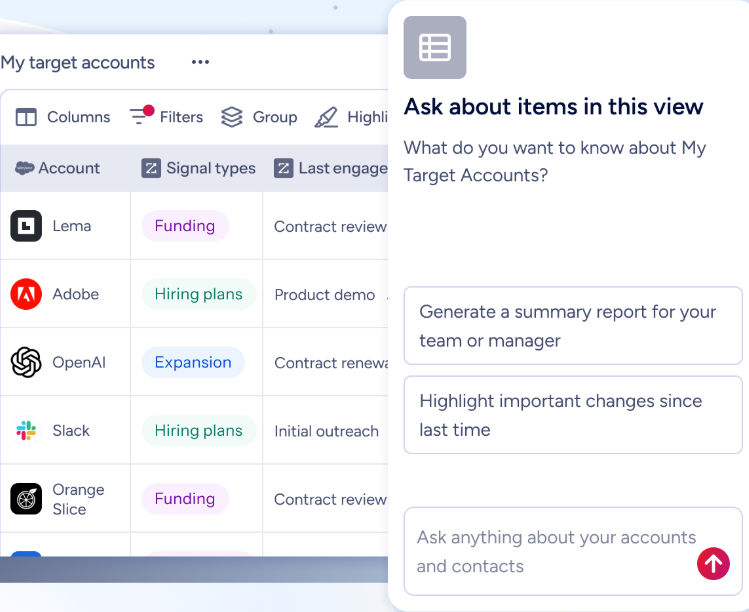Viewport: 749px width, 612px height.
Task: Click the Slack logo icon
Action: pos(26,430)
